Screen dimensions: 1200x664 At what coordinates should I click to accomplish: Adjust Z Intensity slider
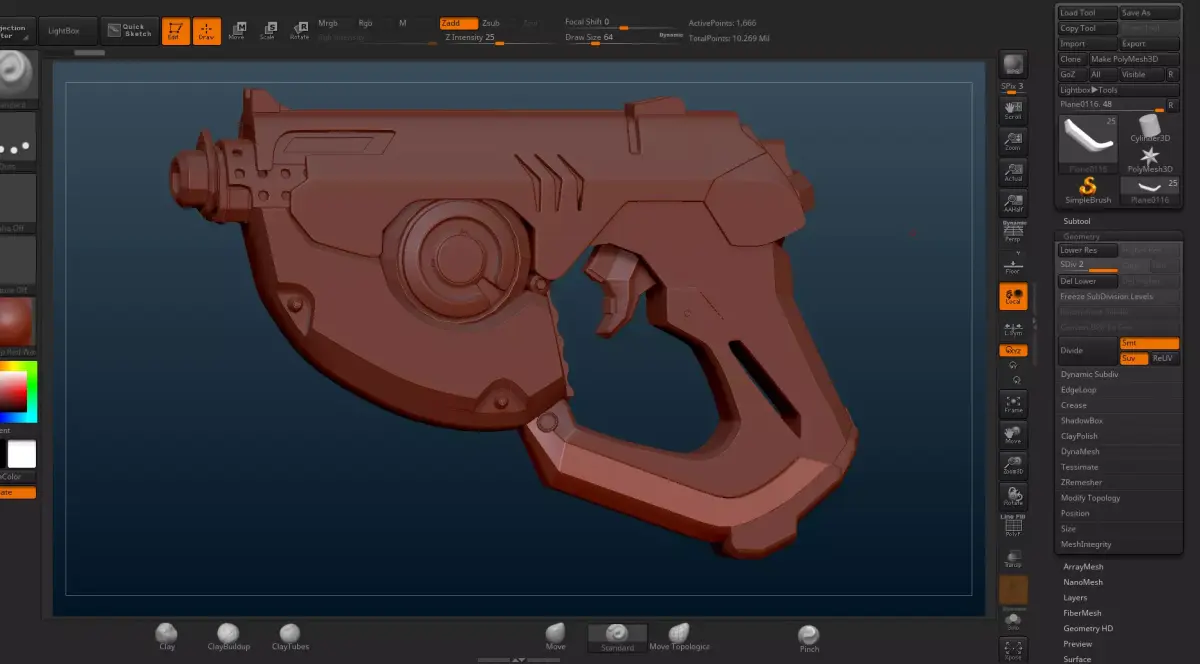click(x=500, y=39)
